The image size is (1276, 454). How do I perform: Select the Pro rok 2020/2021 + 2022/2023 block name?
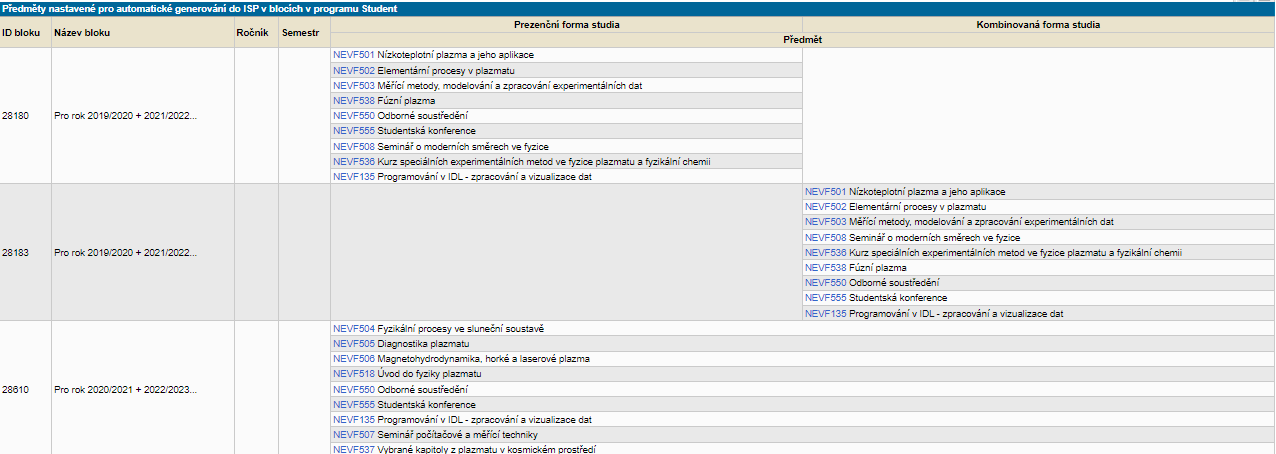click(x=125, y=389)
